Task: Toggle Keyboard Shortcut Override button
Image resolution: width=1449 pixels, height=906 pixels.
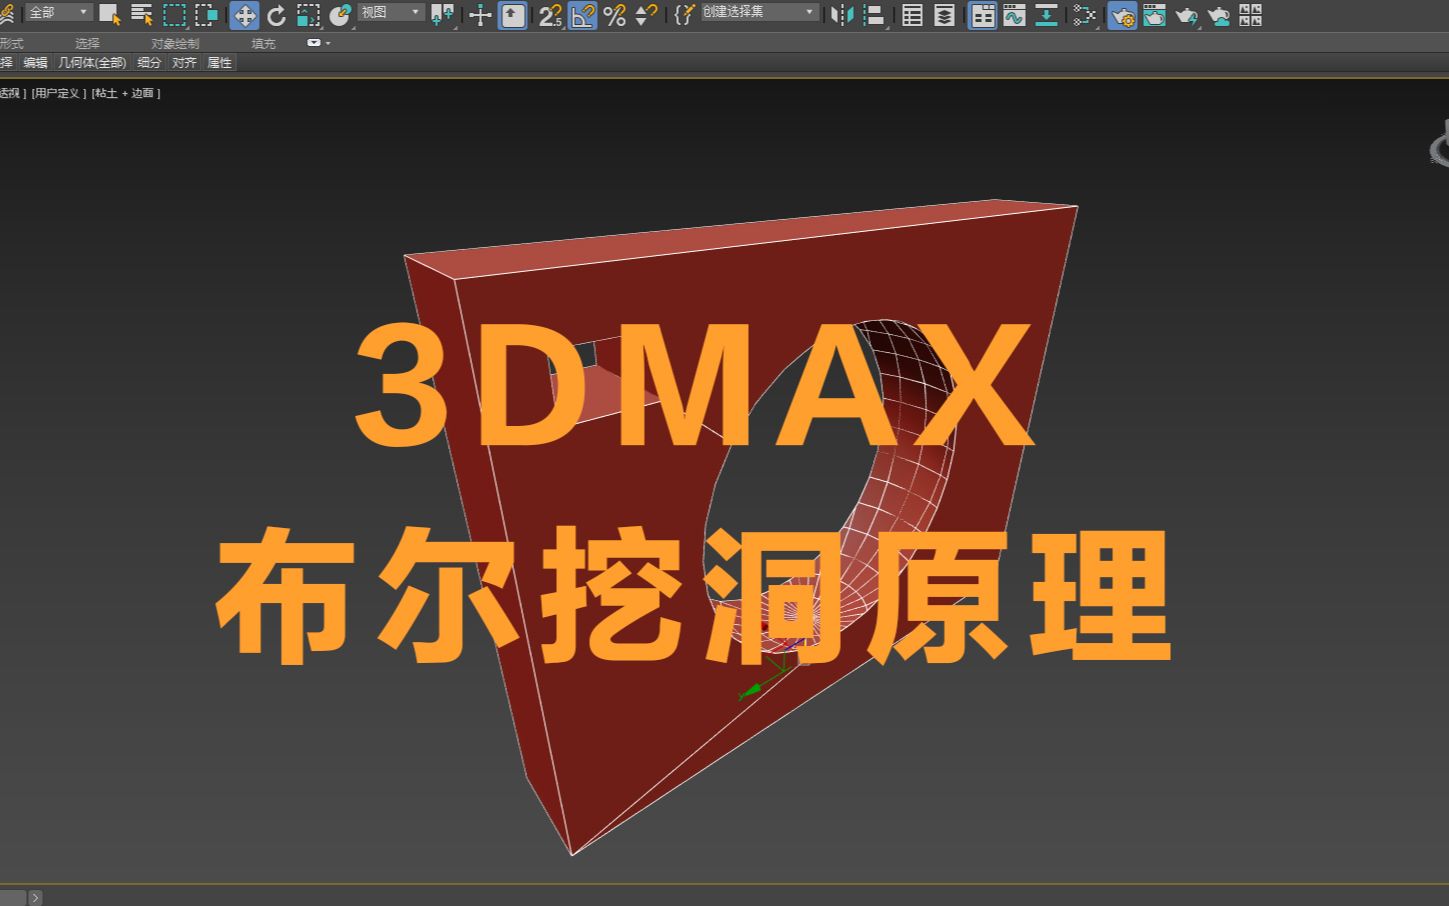Action: click(512, 14)
